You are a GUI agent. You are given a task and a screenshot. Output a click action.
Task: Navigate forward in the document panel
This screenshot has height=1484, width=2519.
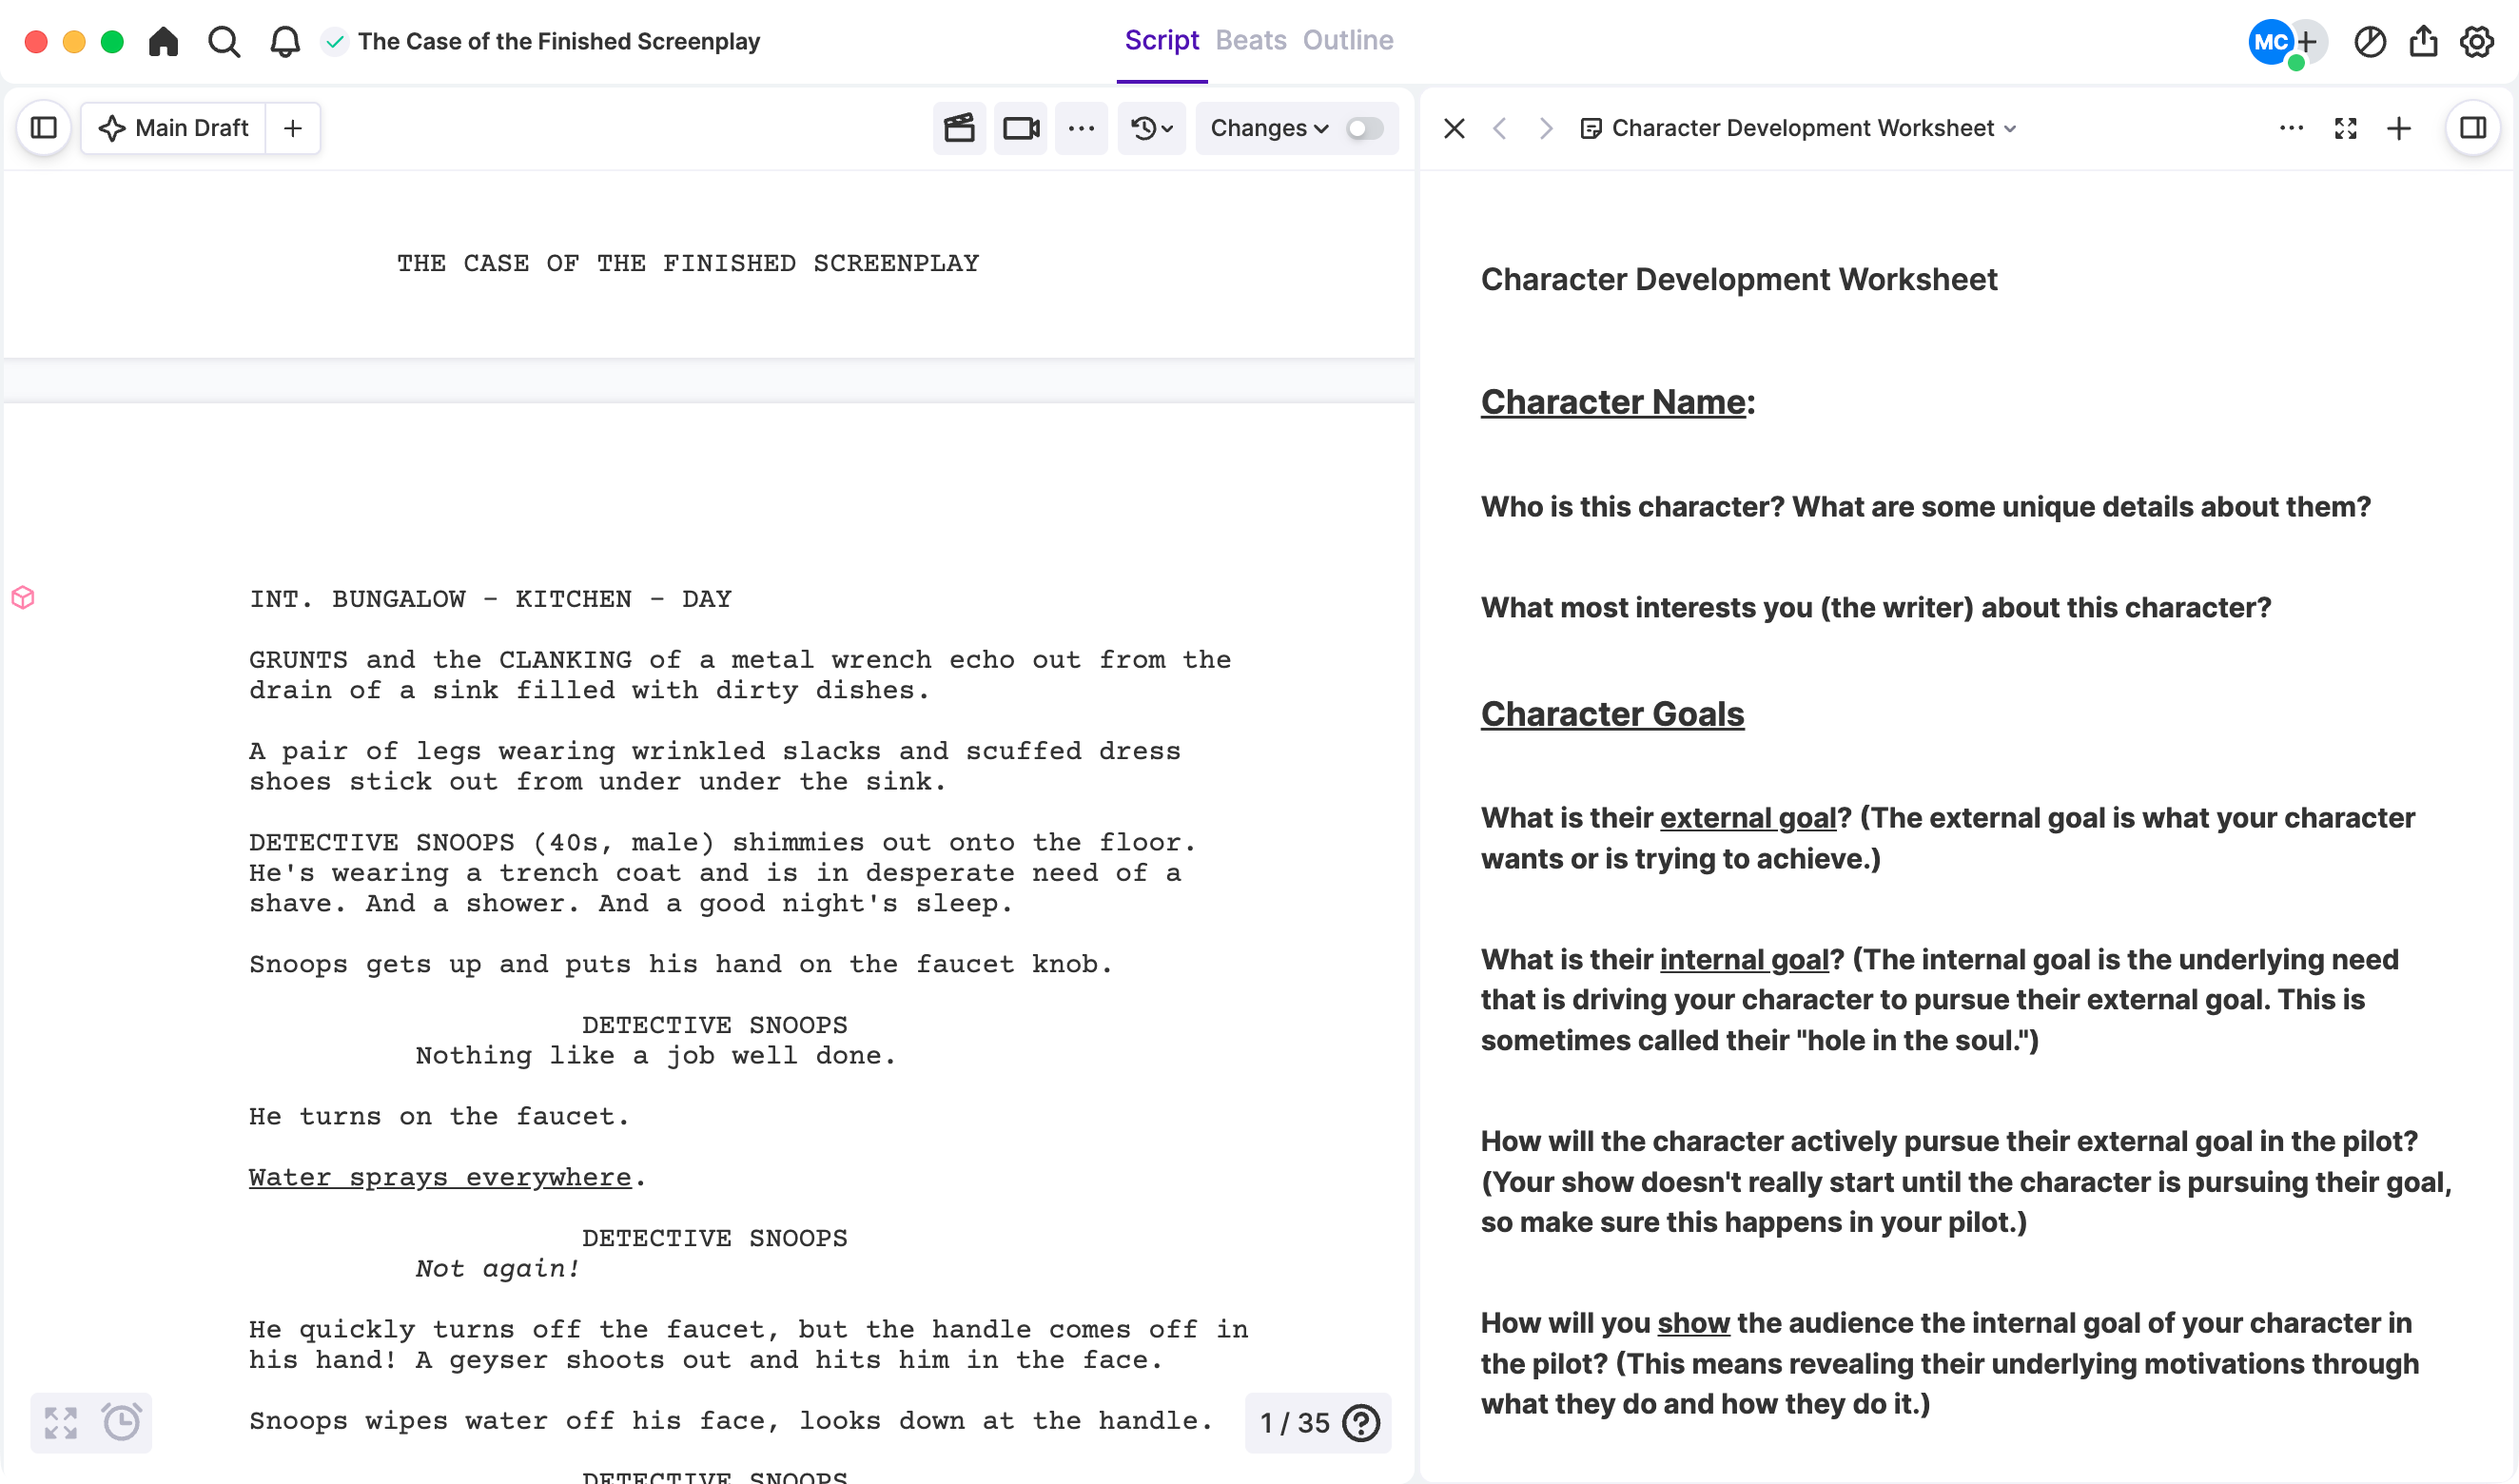click(x=1545, y=128)
